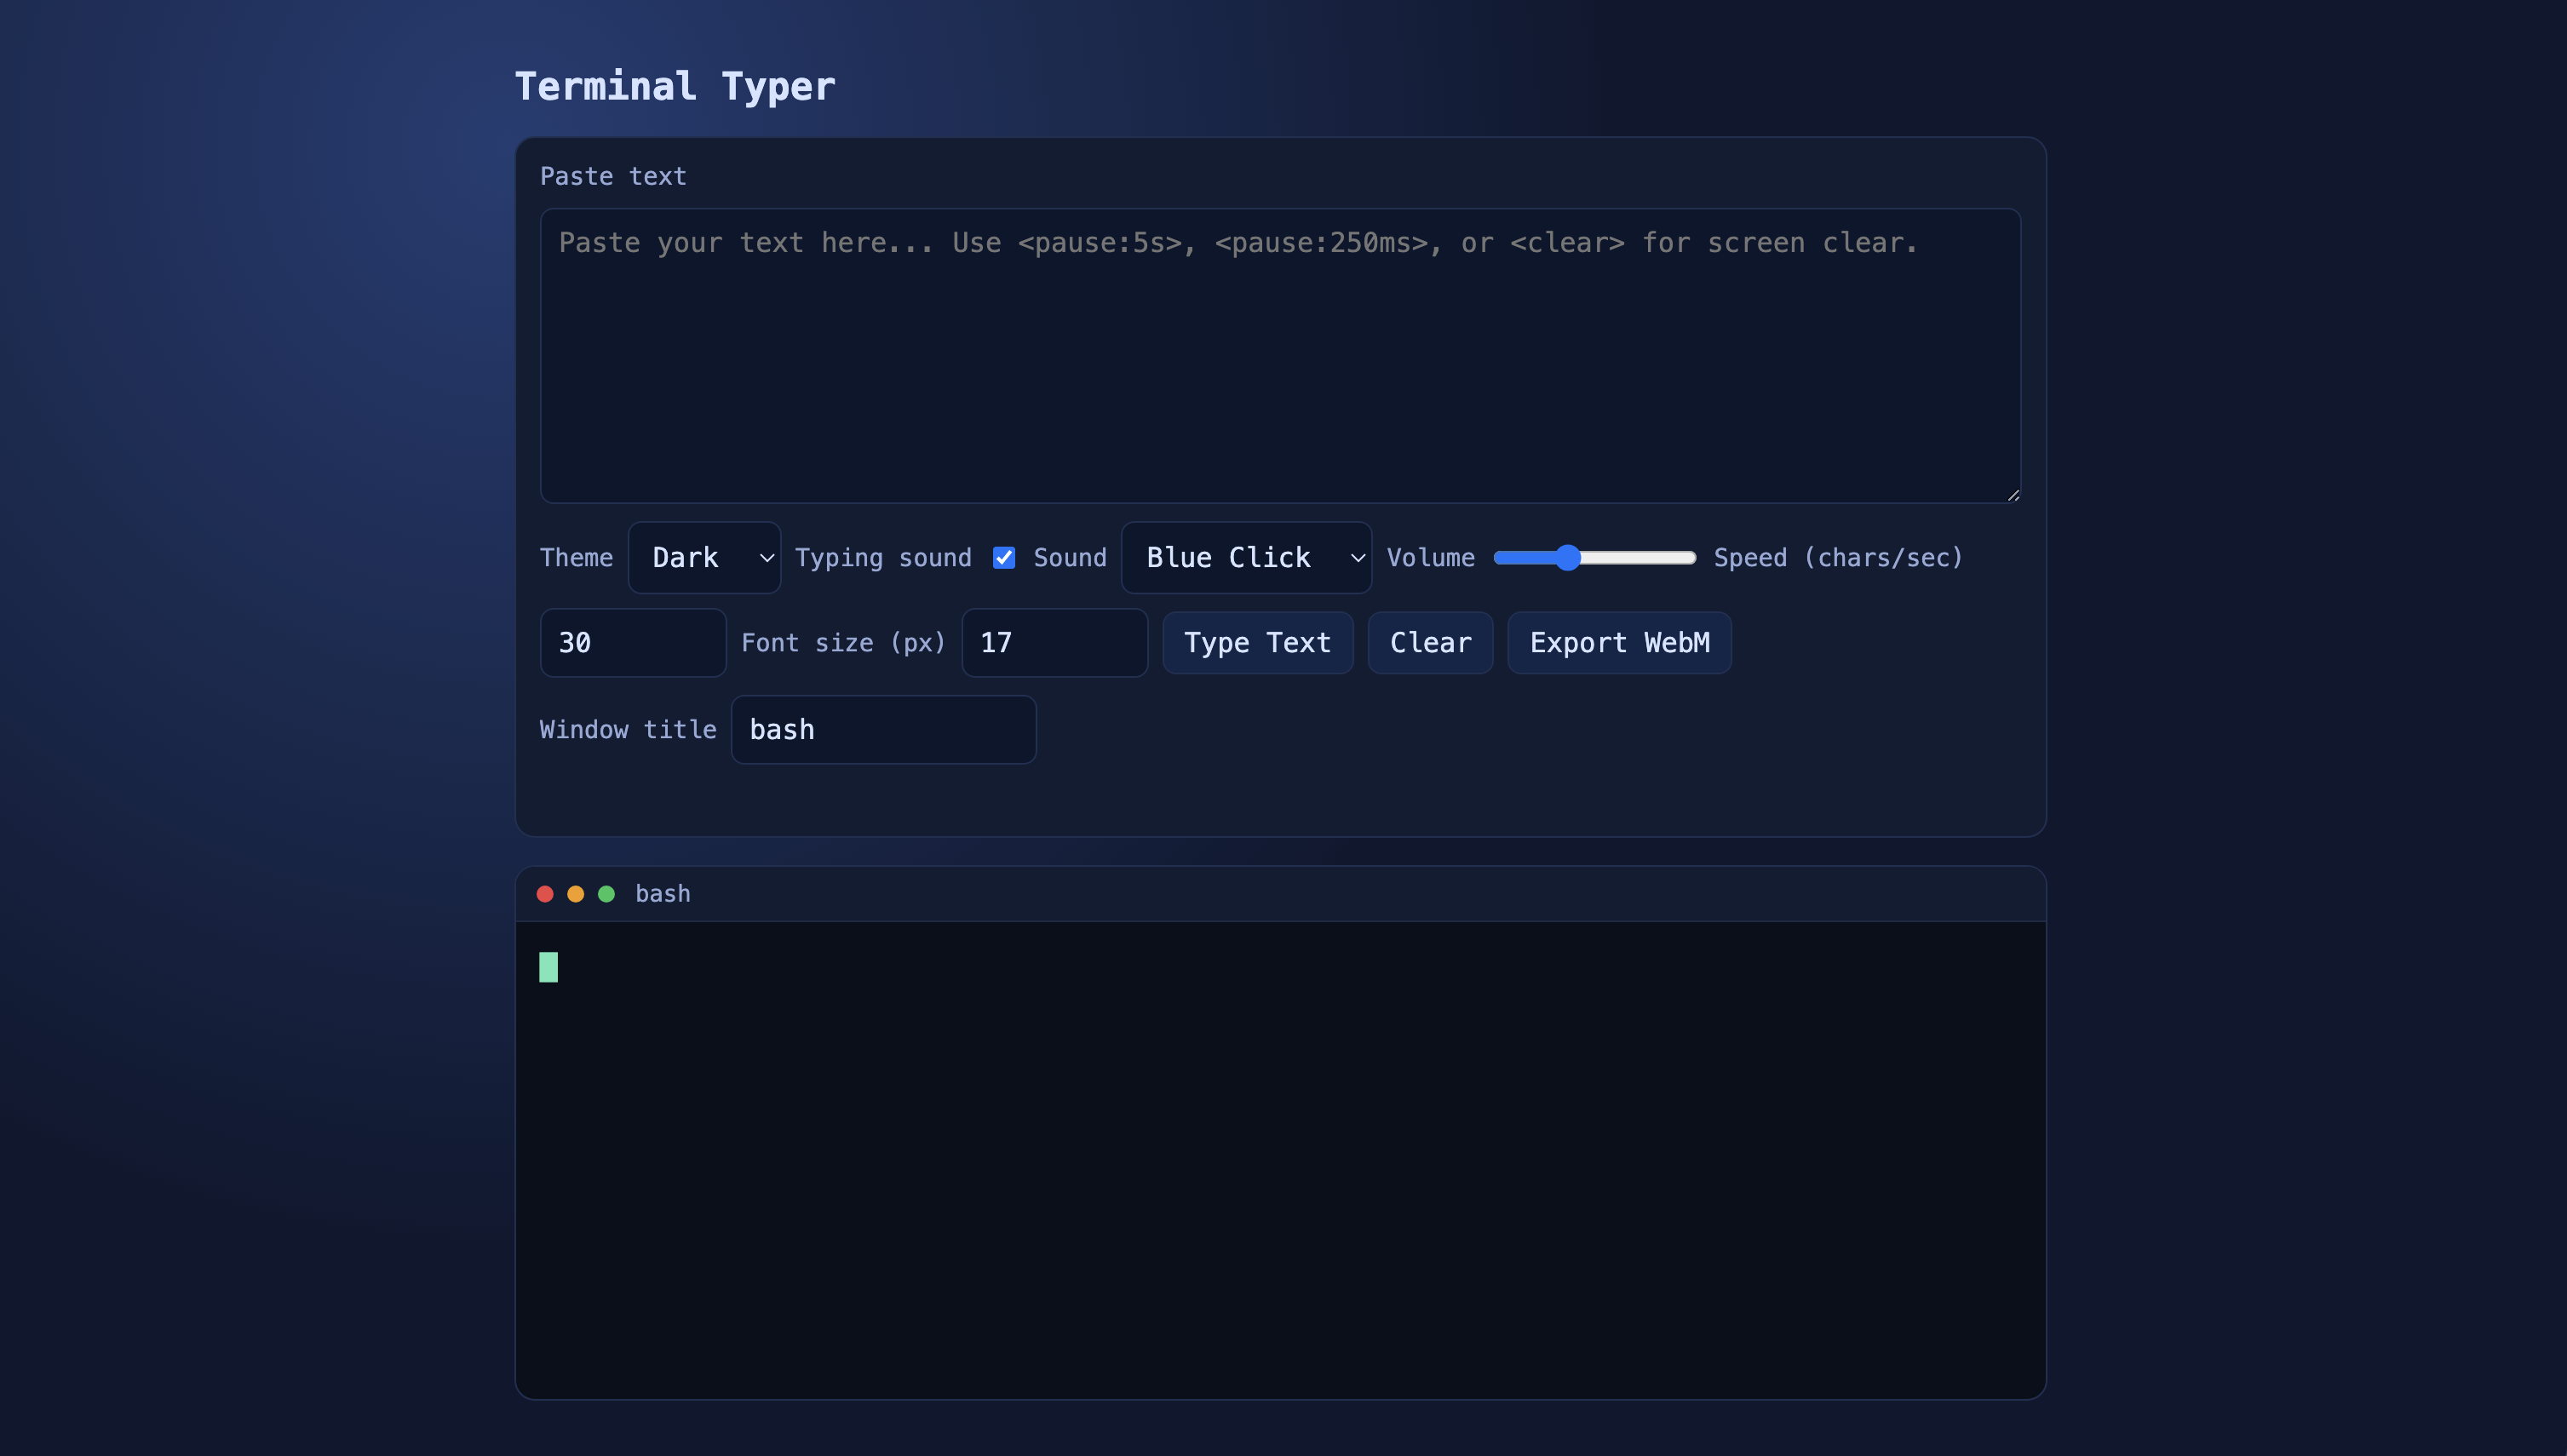Click the green blinking cursor in the terminal
Image resolution: width=2567 pixels, height=1456 pixels.
tap(549, 966)
